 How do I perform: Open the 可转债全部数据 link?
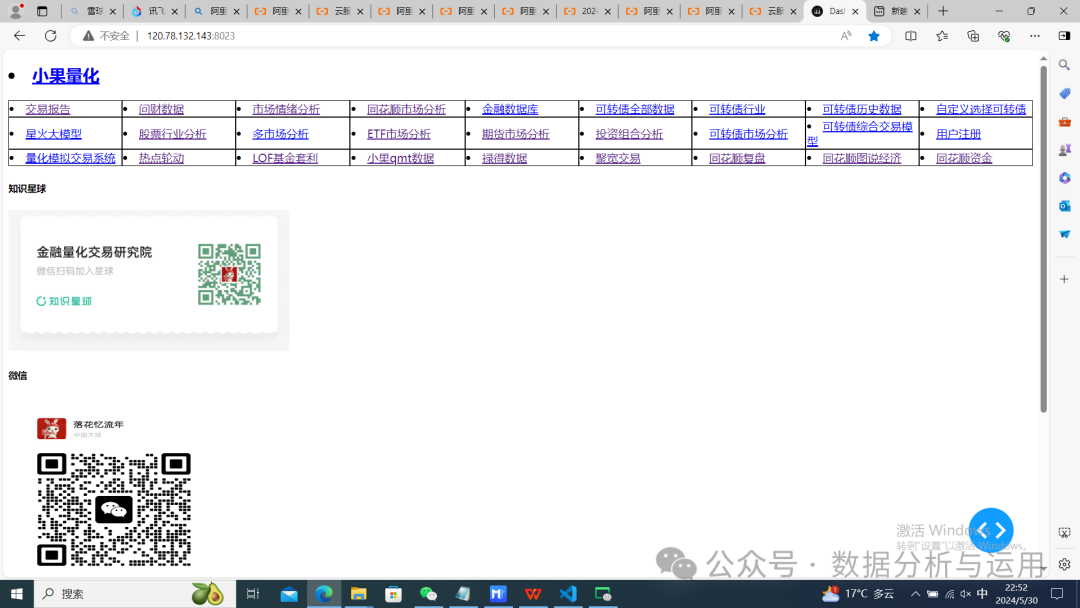pyautogui.click(x=634, y=109)
